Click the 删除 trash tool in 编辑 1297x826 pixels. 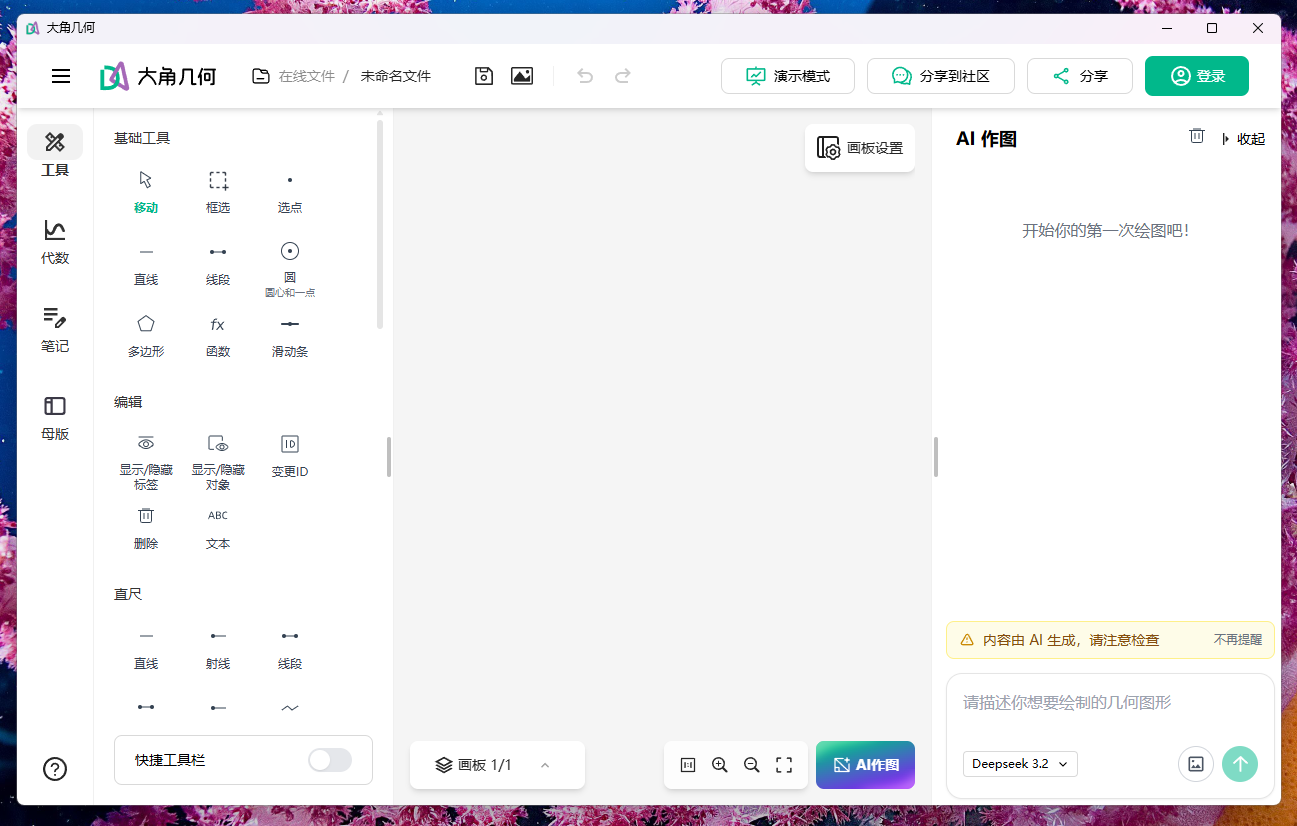tap(146, 526)
